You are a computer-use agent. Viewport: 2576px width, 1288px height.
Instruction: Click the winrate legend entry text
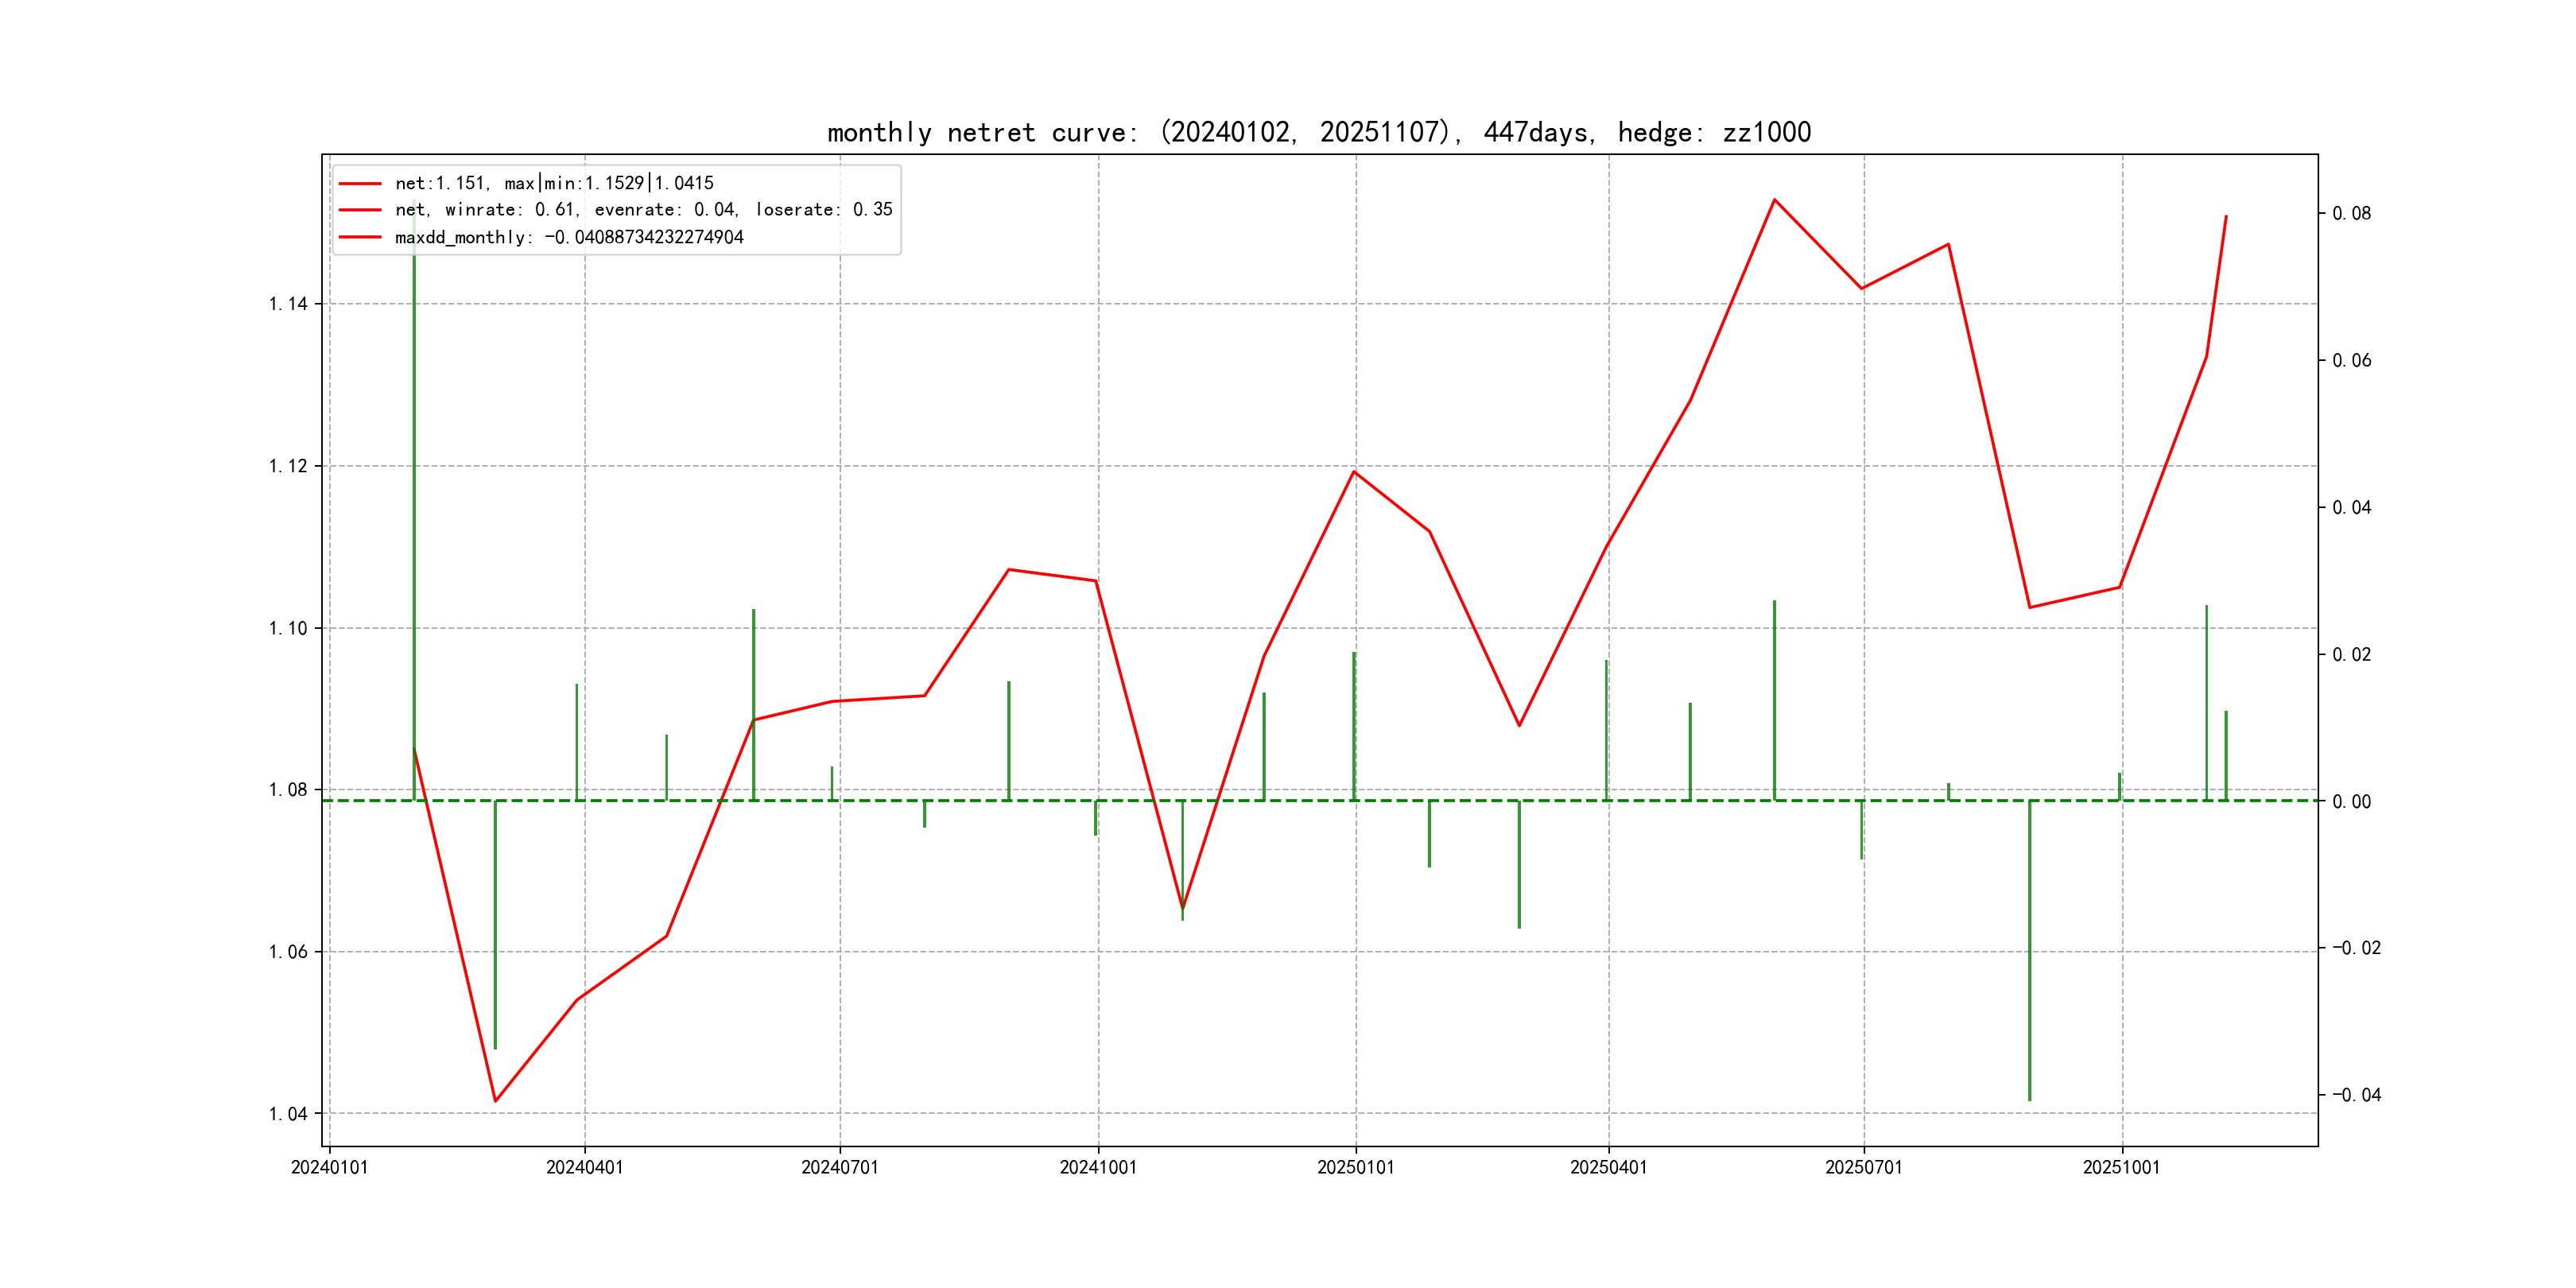pos(643,210)
